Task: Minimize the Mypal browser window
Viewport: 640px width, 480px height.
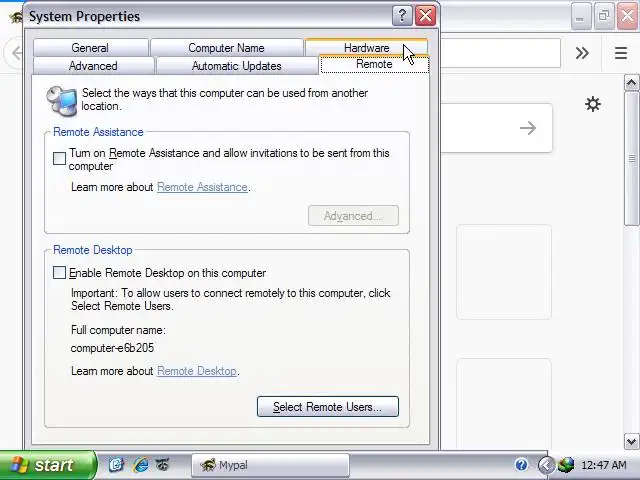Action: click(580, 16)
